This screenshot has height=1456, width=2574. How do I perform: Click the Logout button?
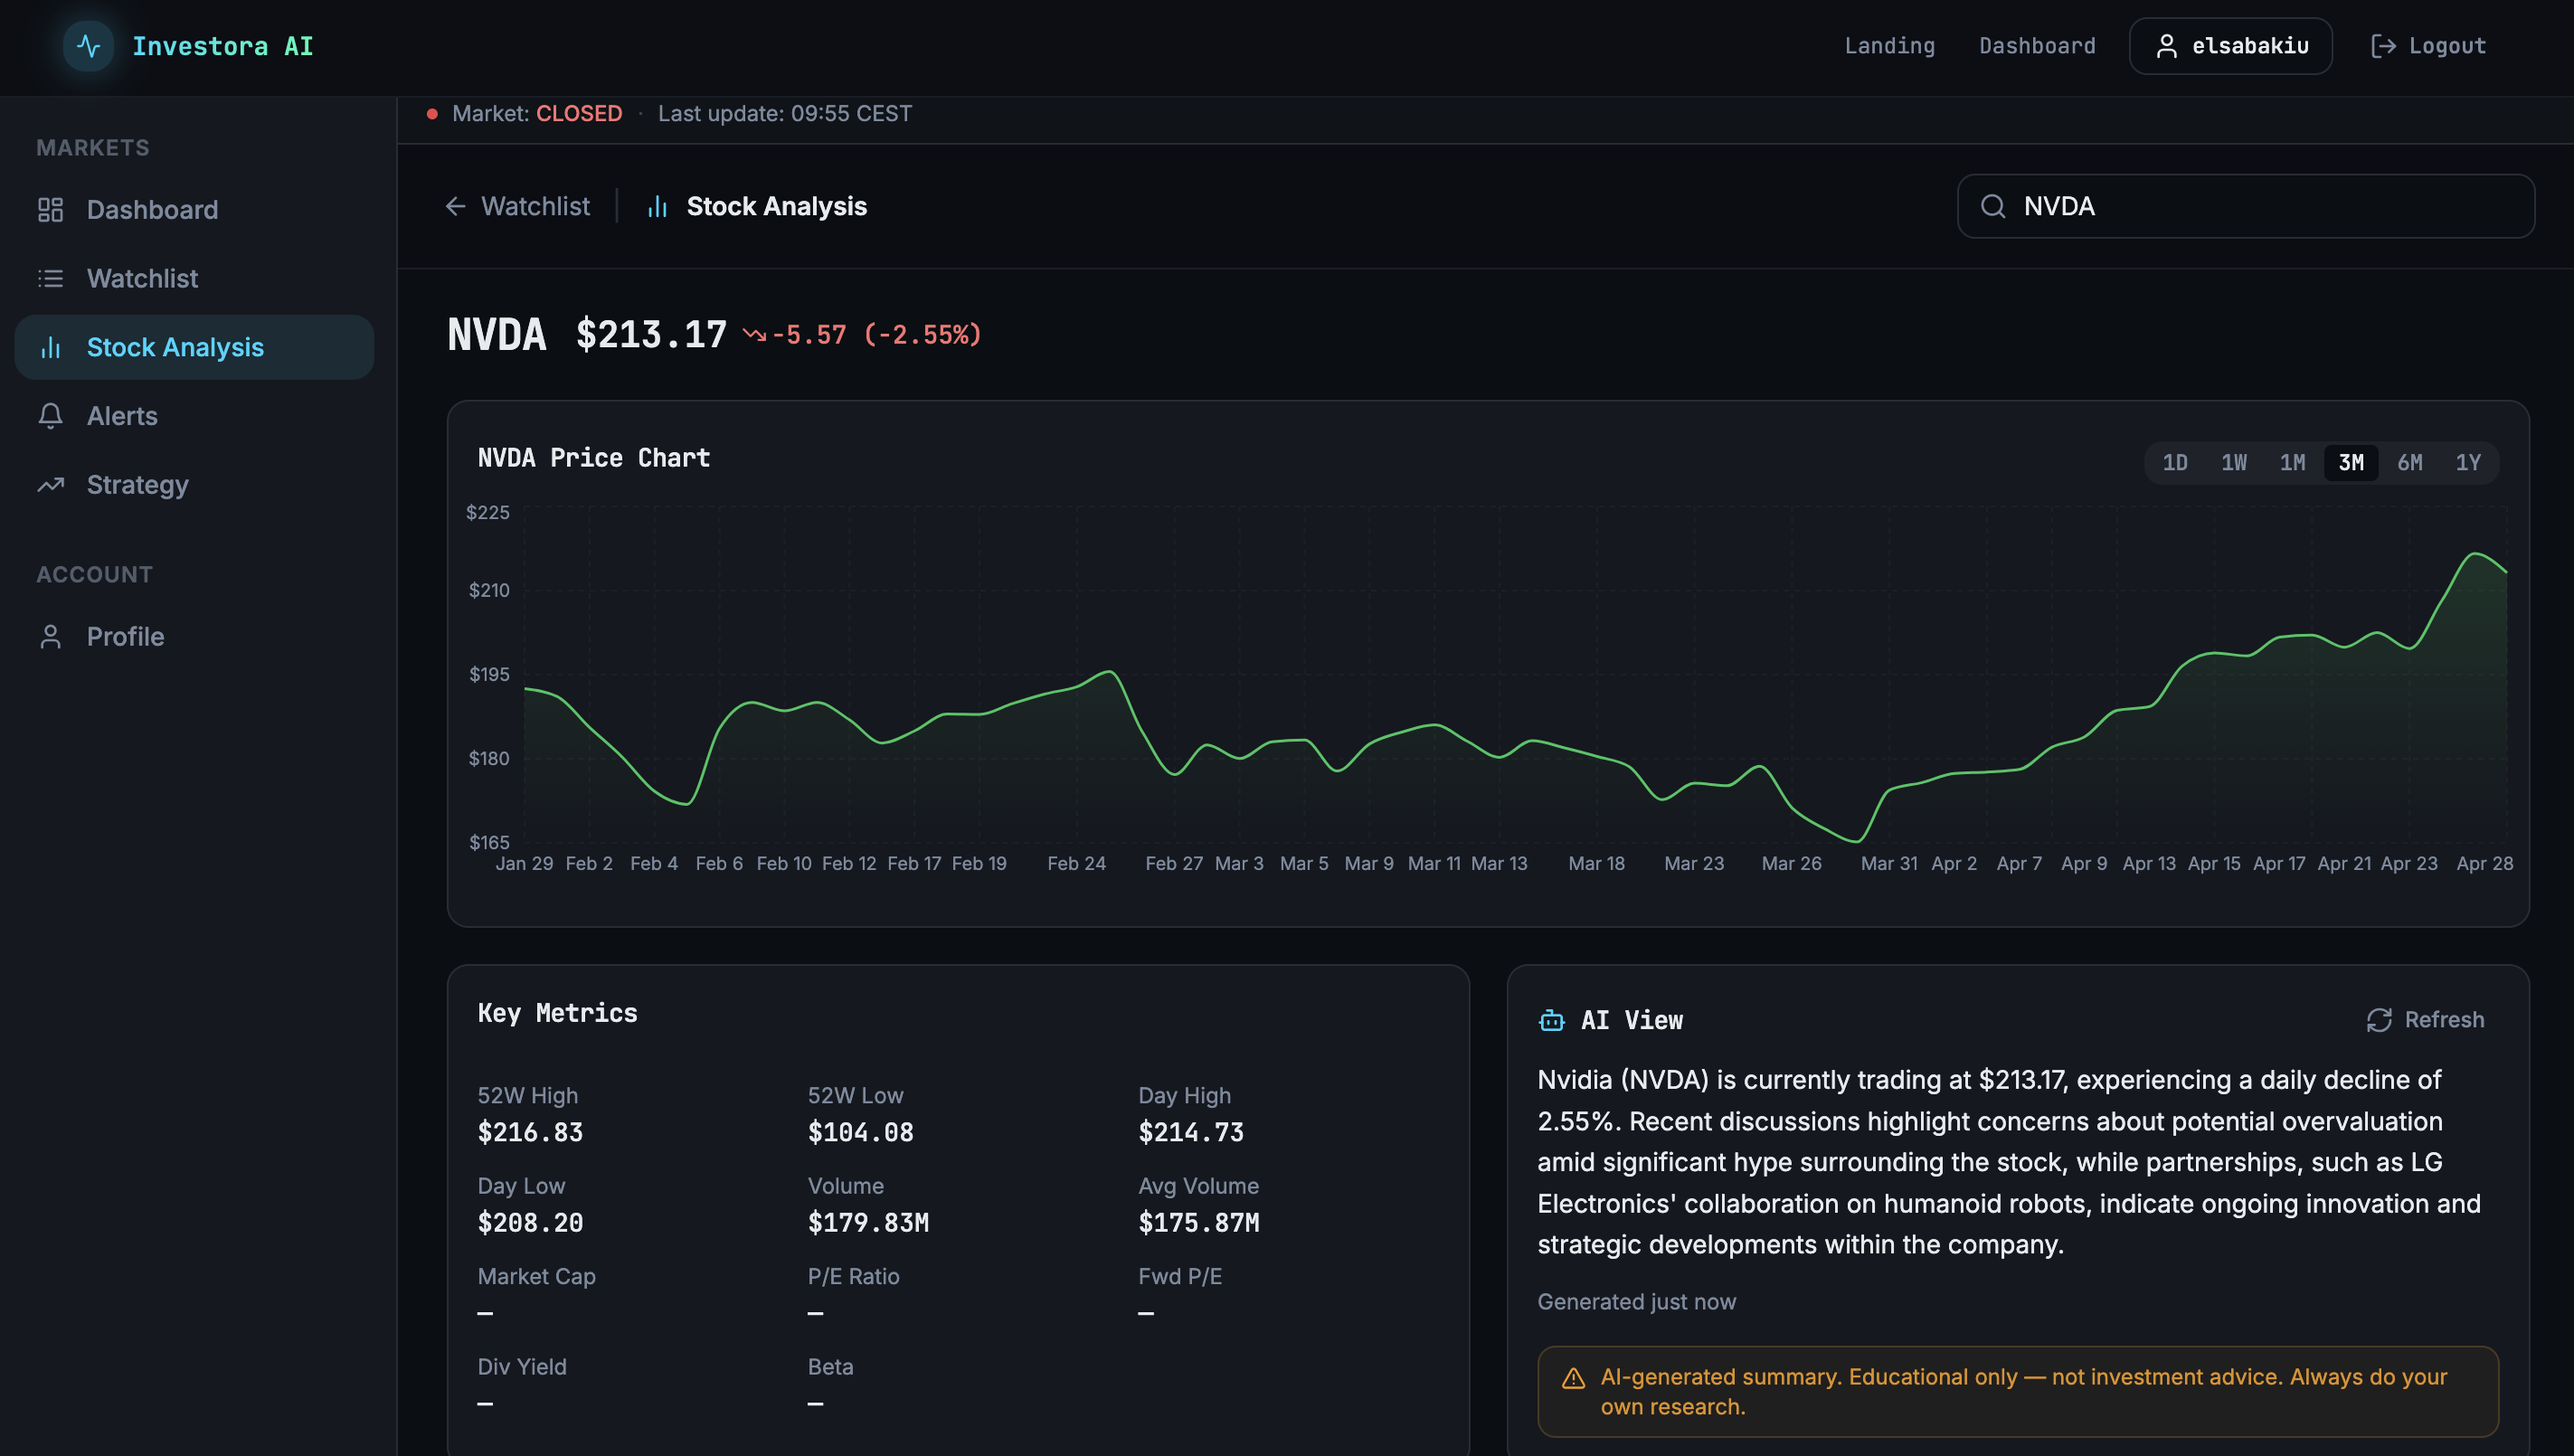click(x=2428, y=46)
